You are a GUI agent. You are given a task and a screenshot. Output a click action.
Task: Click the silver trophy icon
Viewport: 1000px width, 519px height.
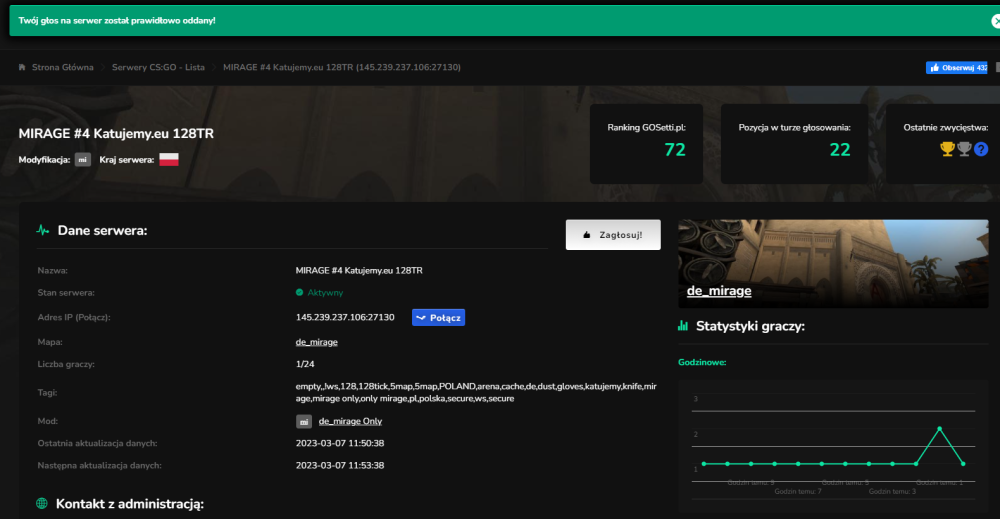(x=964, y=149)
